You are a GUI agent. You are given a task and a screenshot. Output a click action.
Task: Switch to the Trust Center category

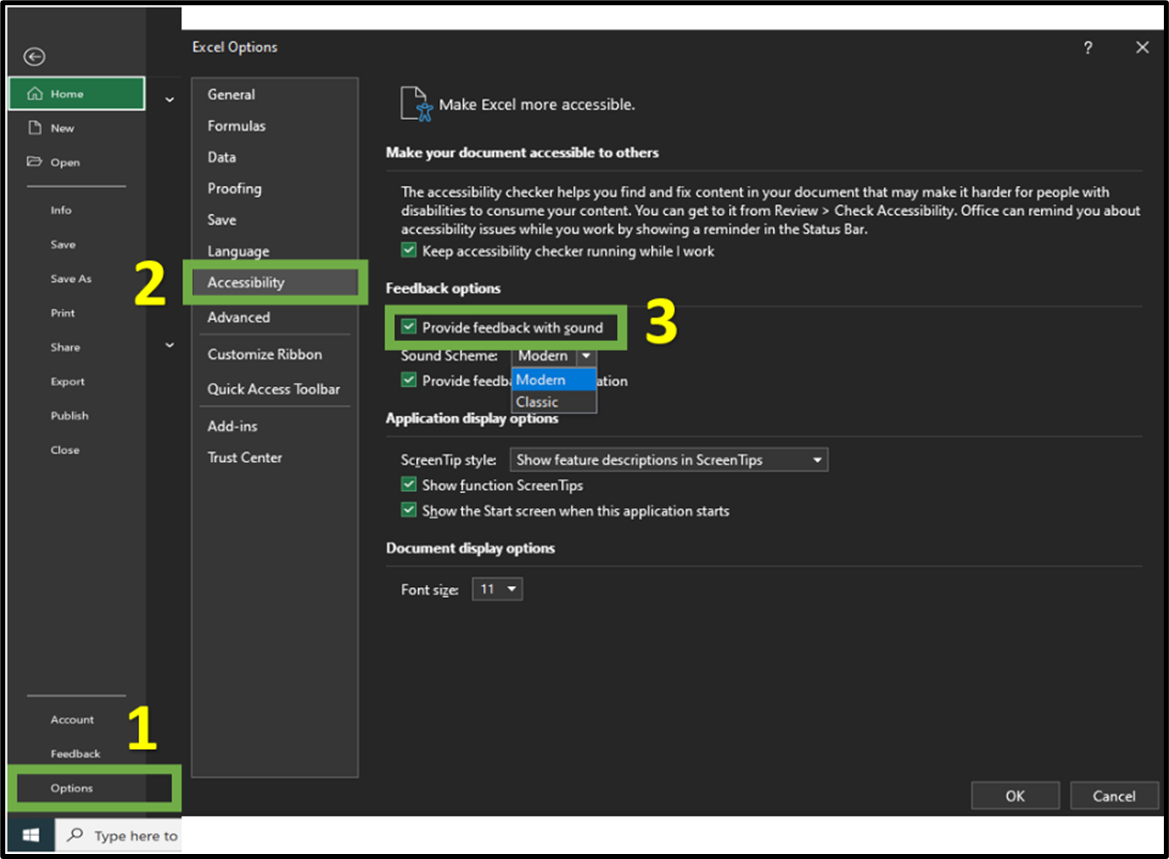(245, 457)
